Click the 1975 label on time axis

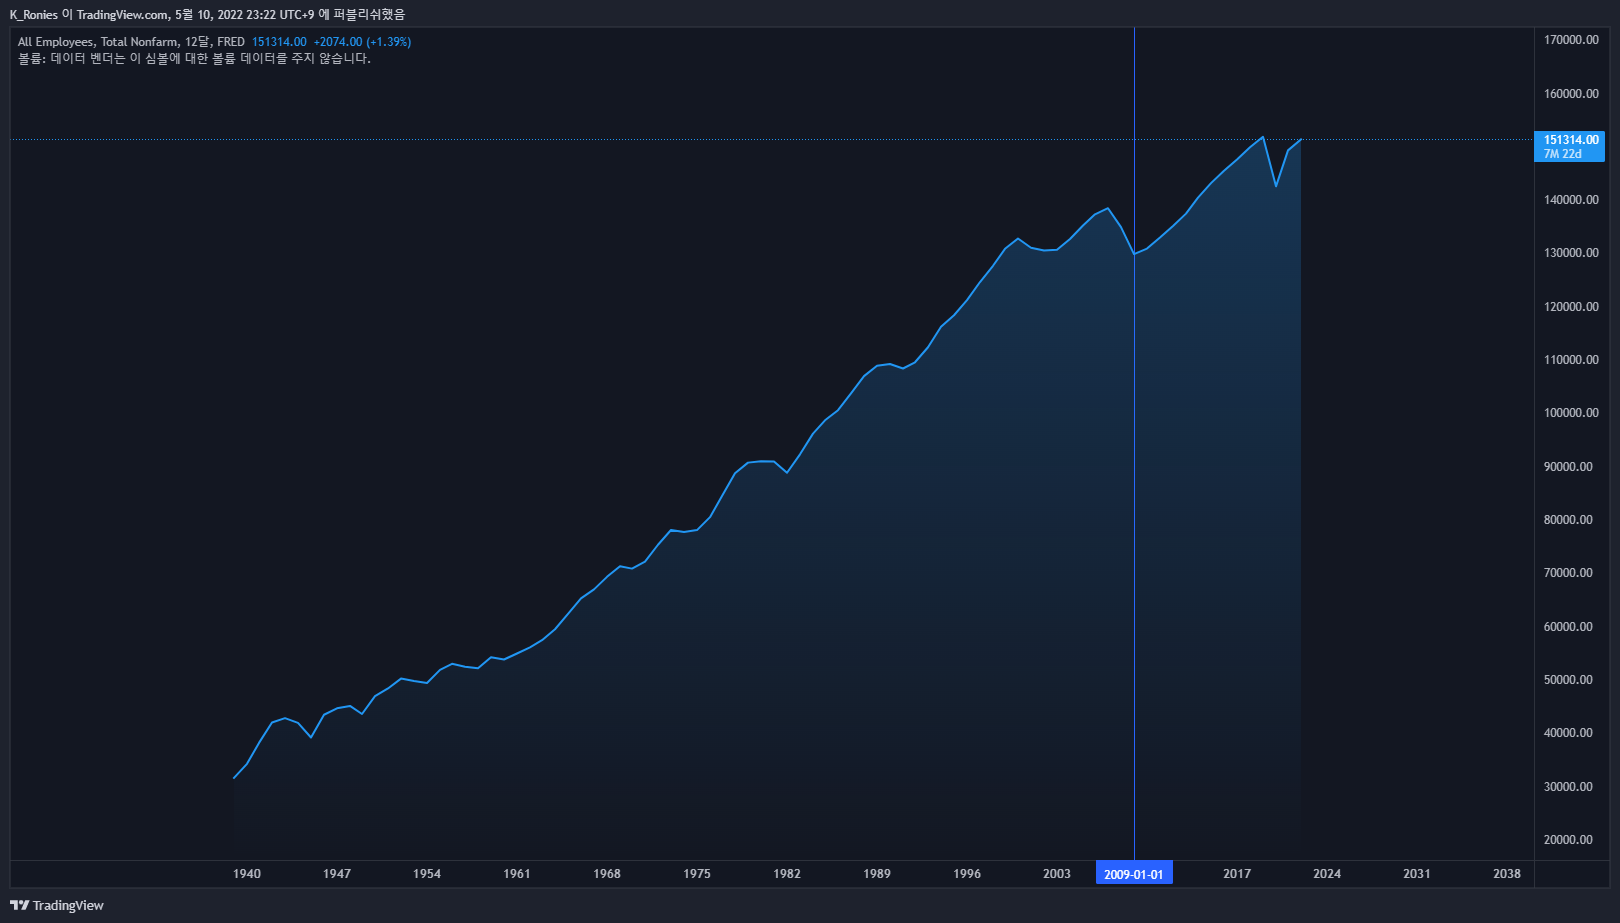[x=697, y=874]
